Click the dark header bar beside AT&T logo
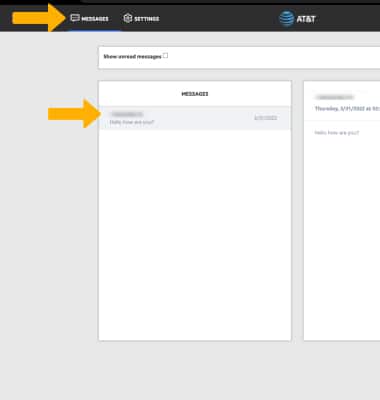The width and height of the screenshot is (380, 400). click(220, 18)
